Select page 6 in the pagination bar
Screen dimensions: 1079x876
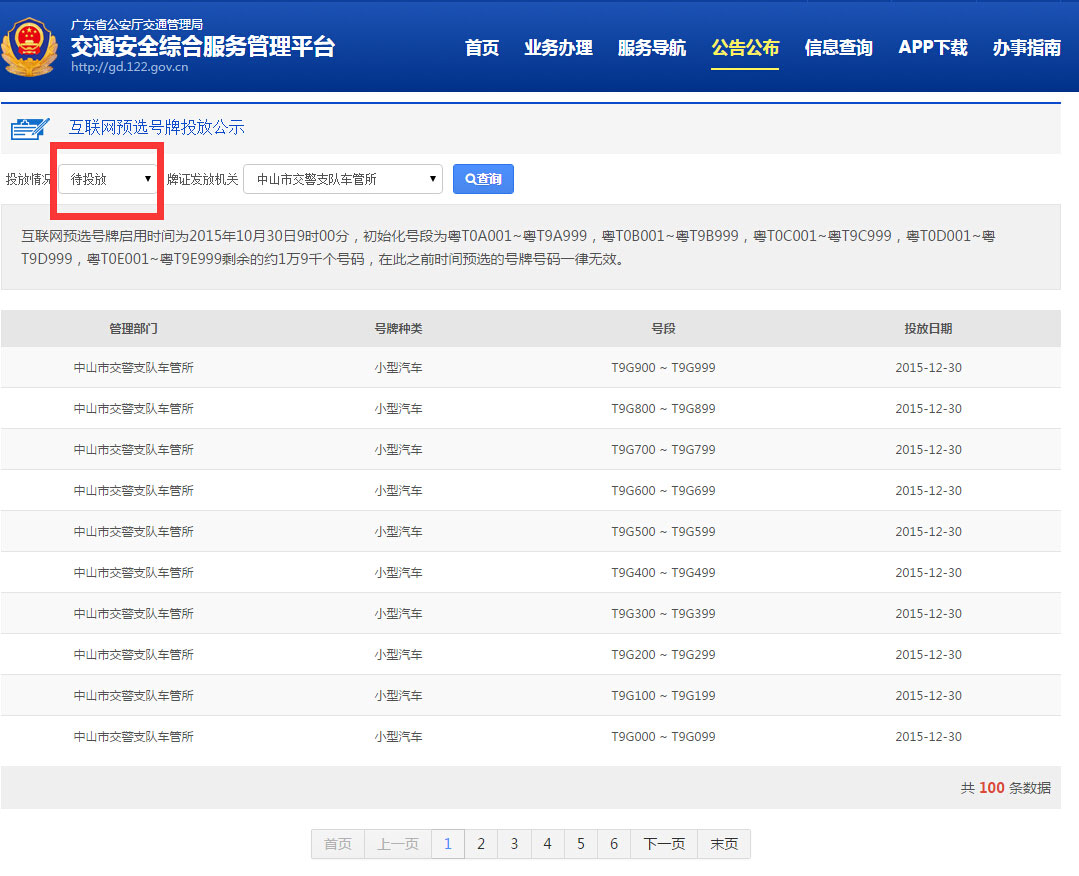(613, 844)
